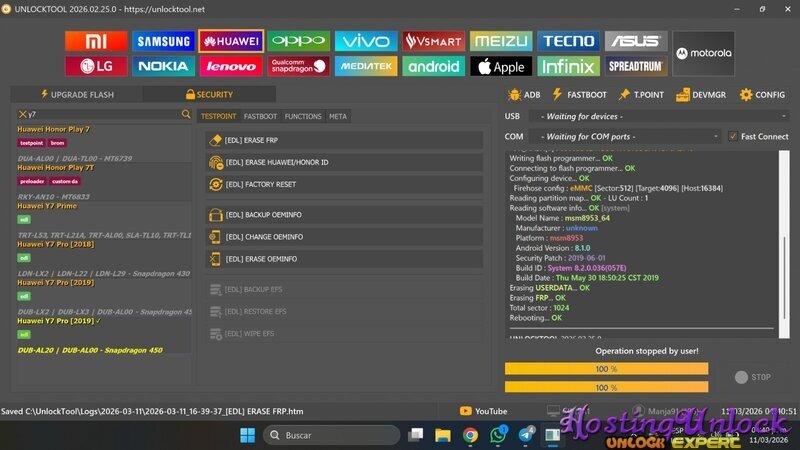Screen dimensions: 800x450
Task: Click the [EDL] FACTORY RESET button
Action: (344, 185)
